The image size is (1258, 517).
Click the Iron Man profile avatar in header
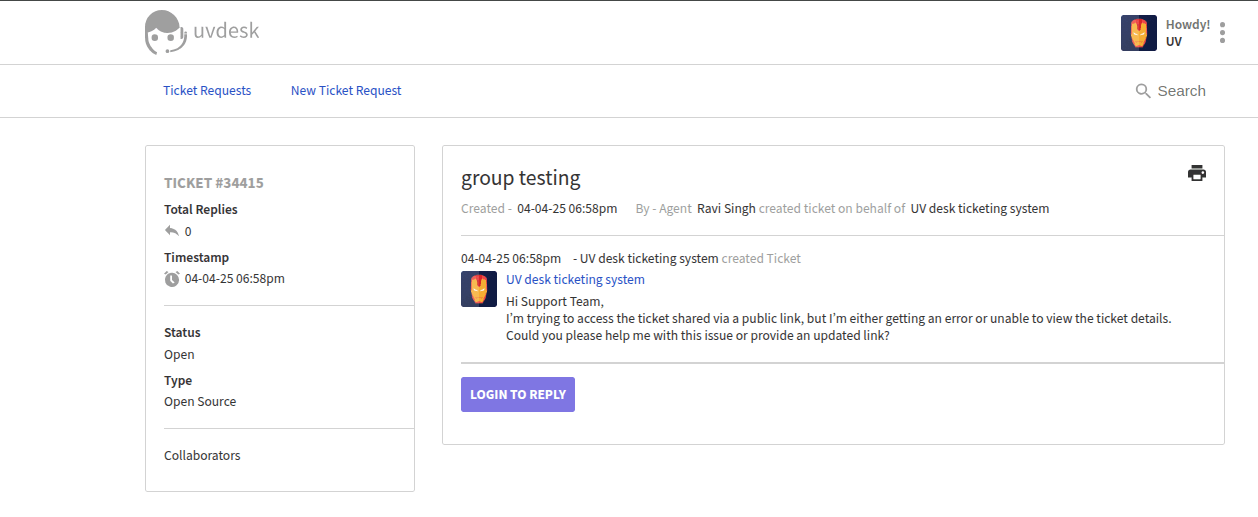pyautogui.click(x=1139, y=33)
